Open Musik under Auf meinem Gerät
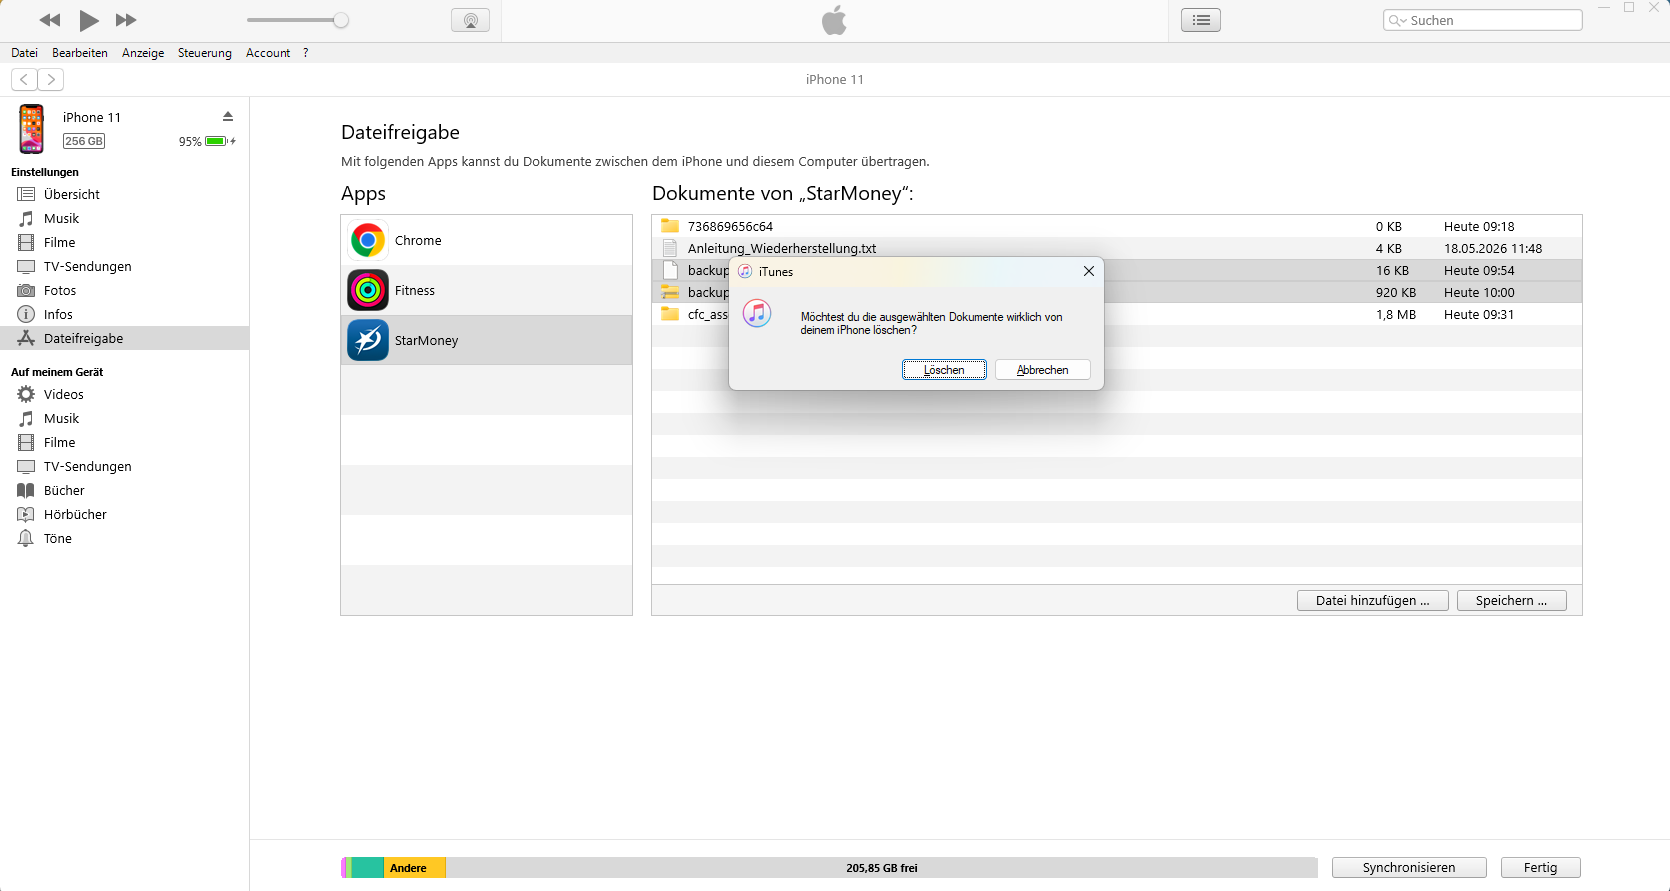 tap(124, 418)
